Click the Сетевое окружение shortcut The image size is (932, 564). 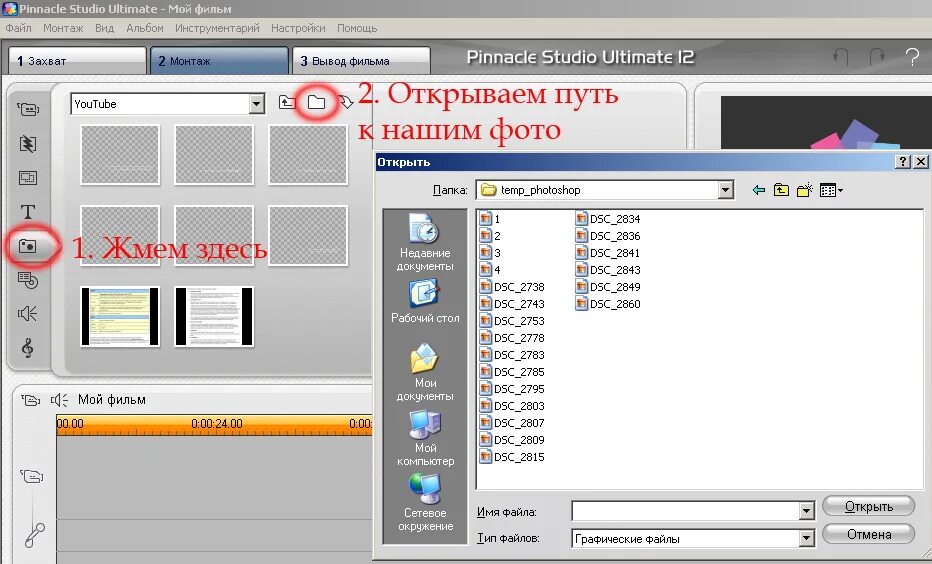click(x=425, y=502)
